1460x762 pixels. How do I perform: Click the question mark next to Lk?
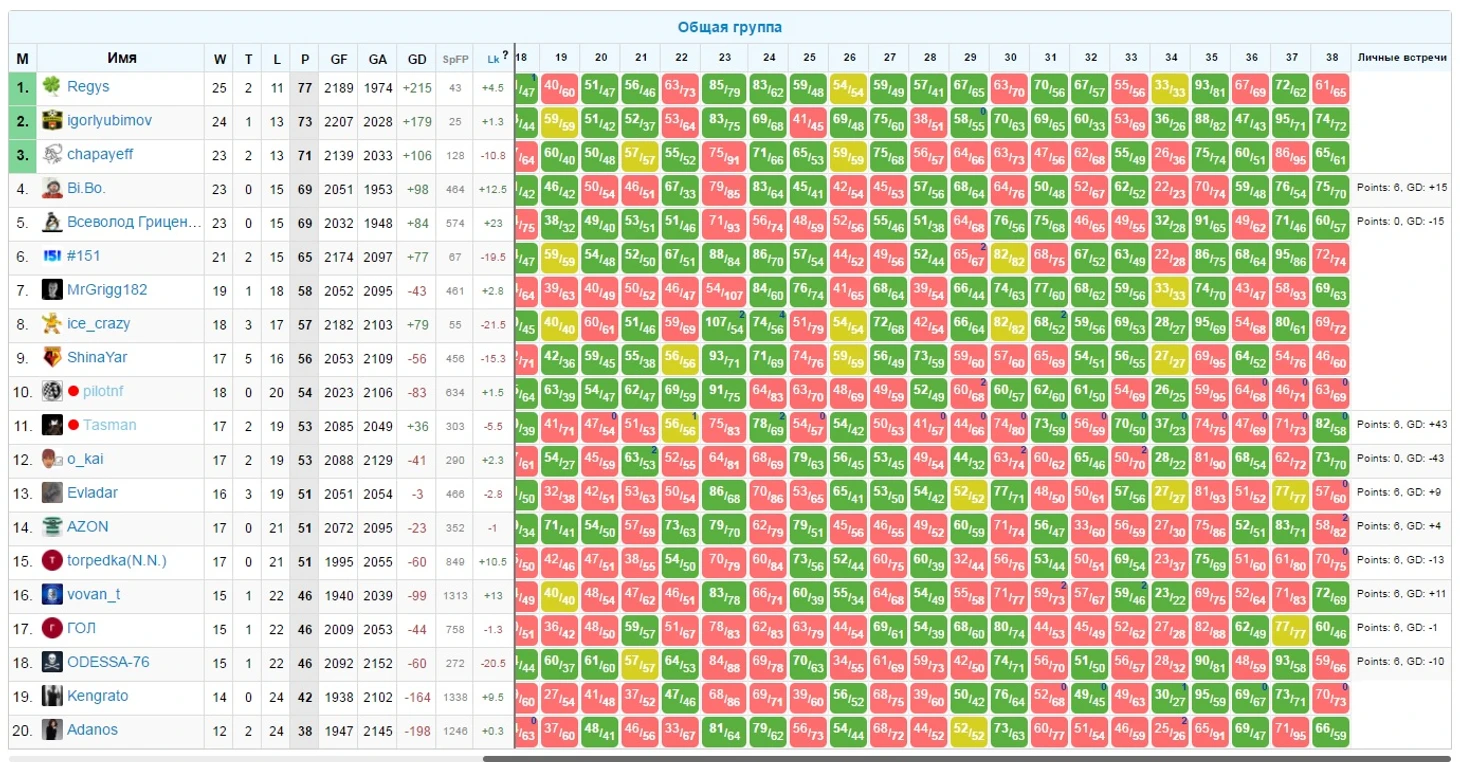tap(505, 56)
